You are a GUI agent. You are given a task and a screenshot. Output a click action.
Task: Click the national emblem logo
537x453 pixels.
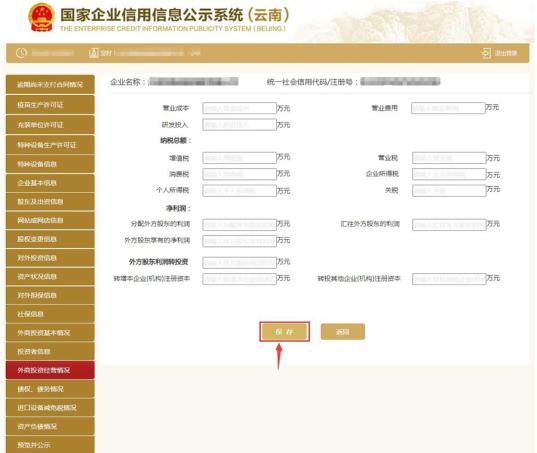41,17
